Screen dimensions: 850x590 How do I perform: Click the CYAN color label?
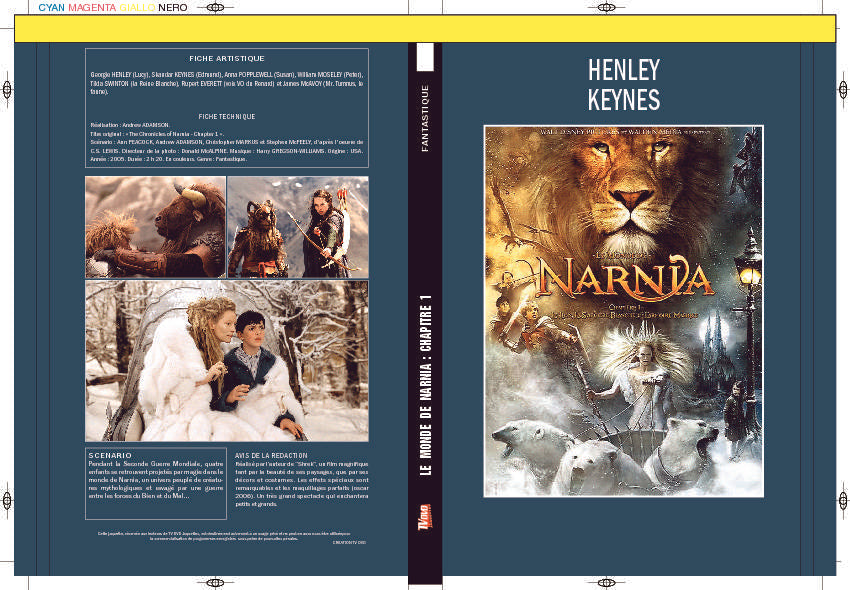[x=51, y=8]
